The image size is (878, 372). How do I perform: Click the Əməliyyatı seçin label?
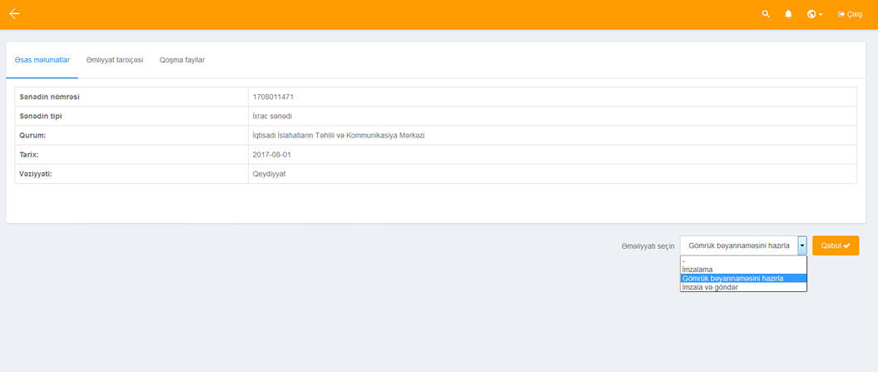click(648, 246)
